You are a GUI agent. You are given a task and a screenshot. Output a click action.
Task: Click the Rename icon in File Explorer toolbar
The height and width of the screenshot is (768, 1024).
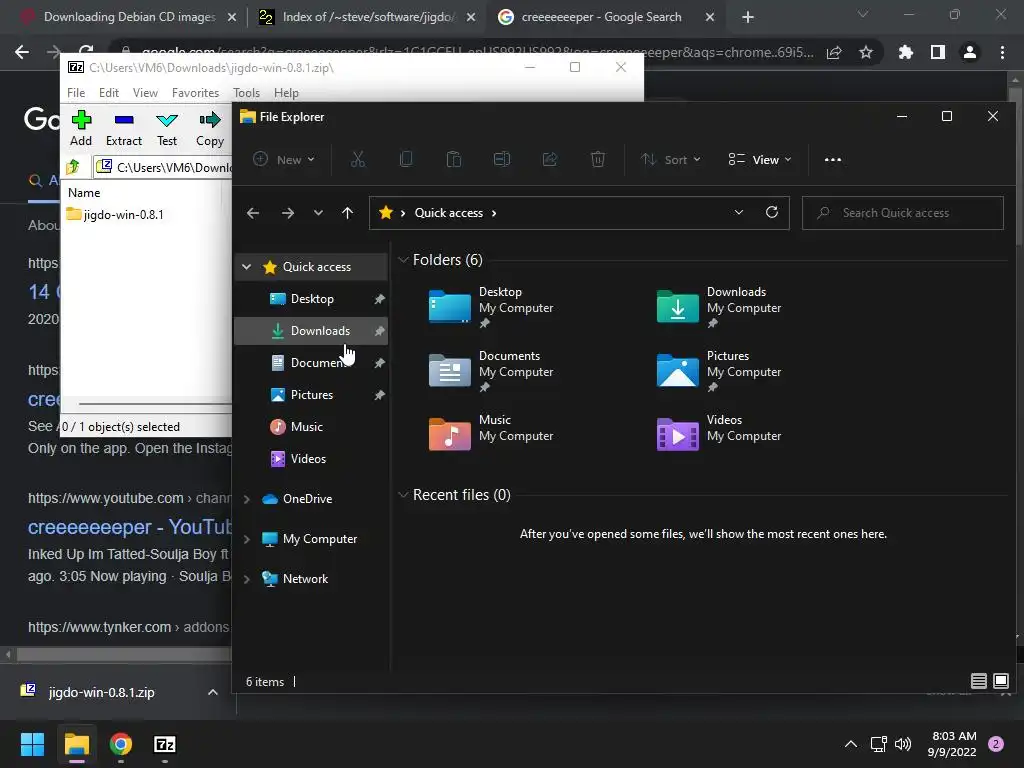click(502, 159)
